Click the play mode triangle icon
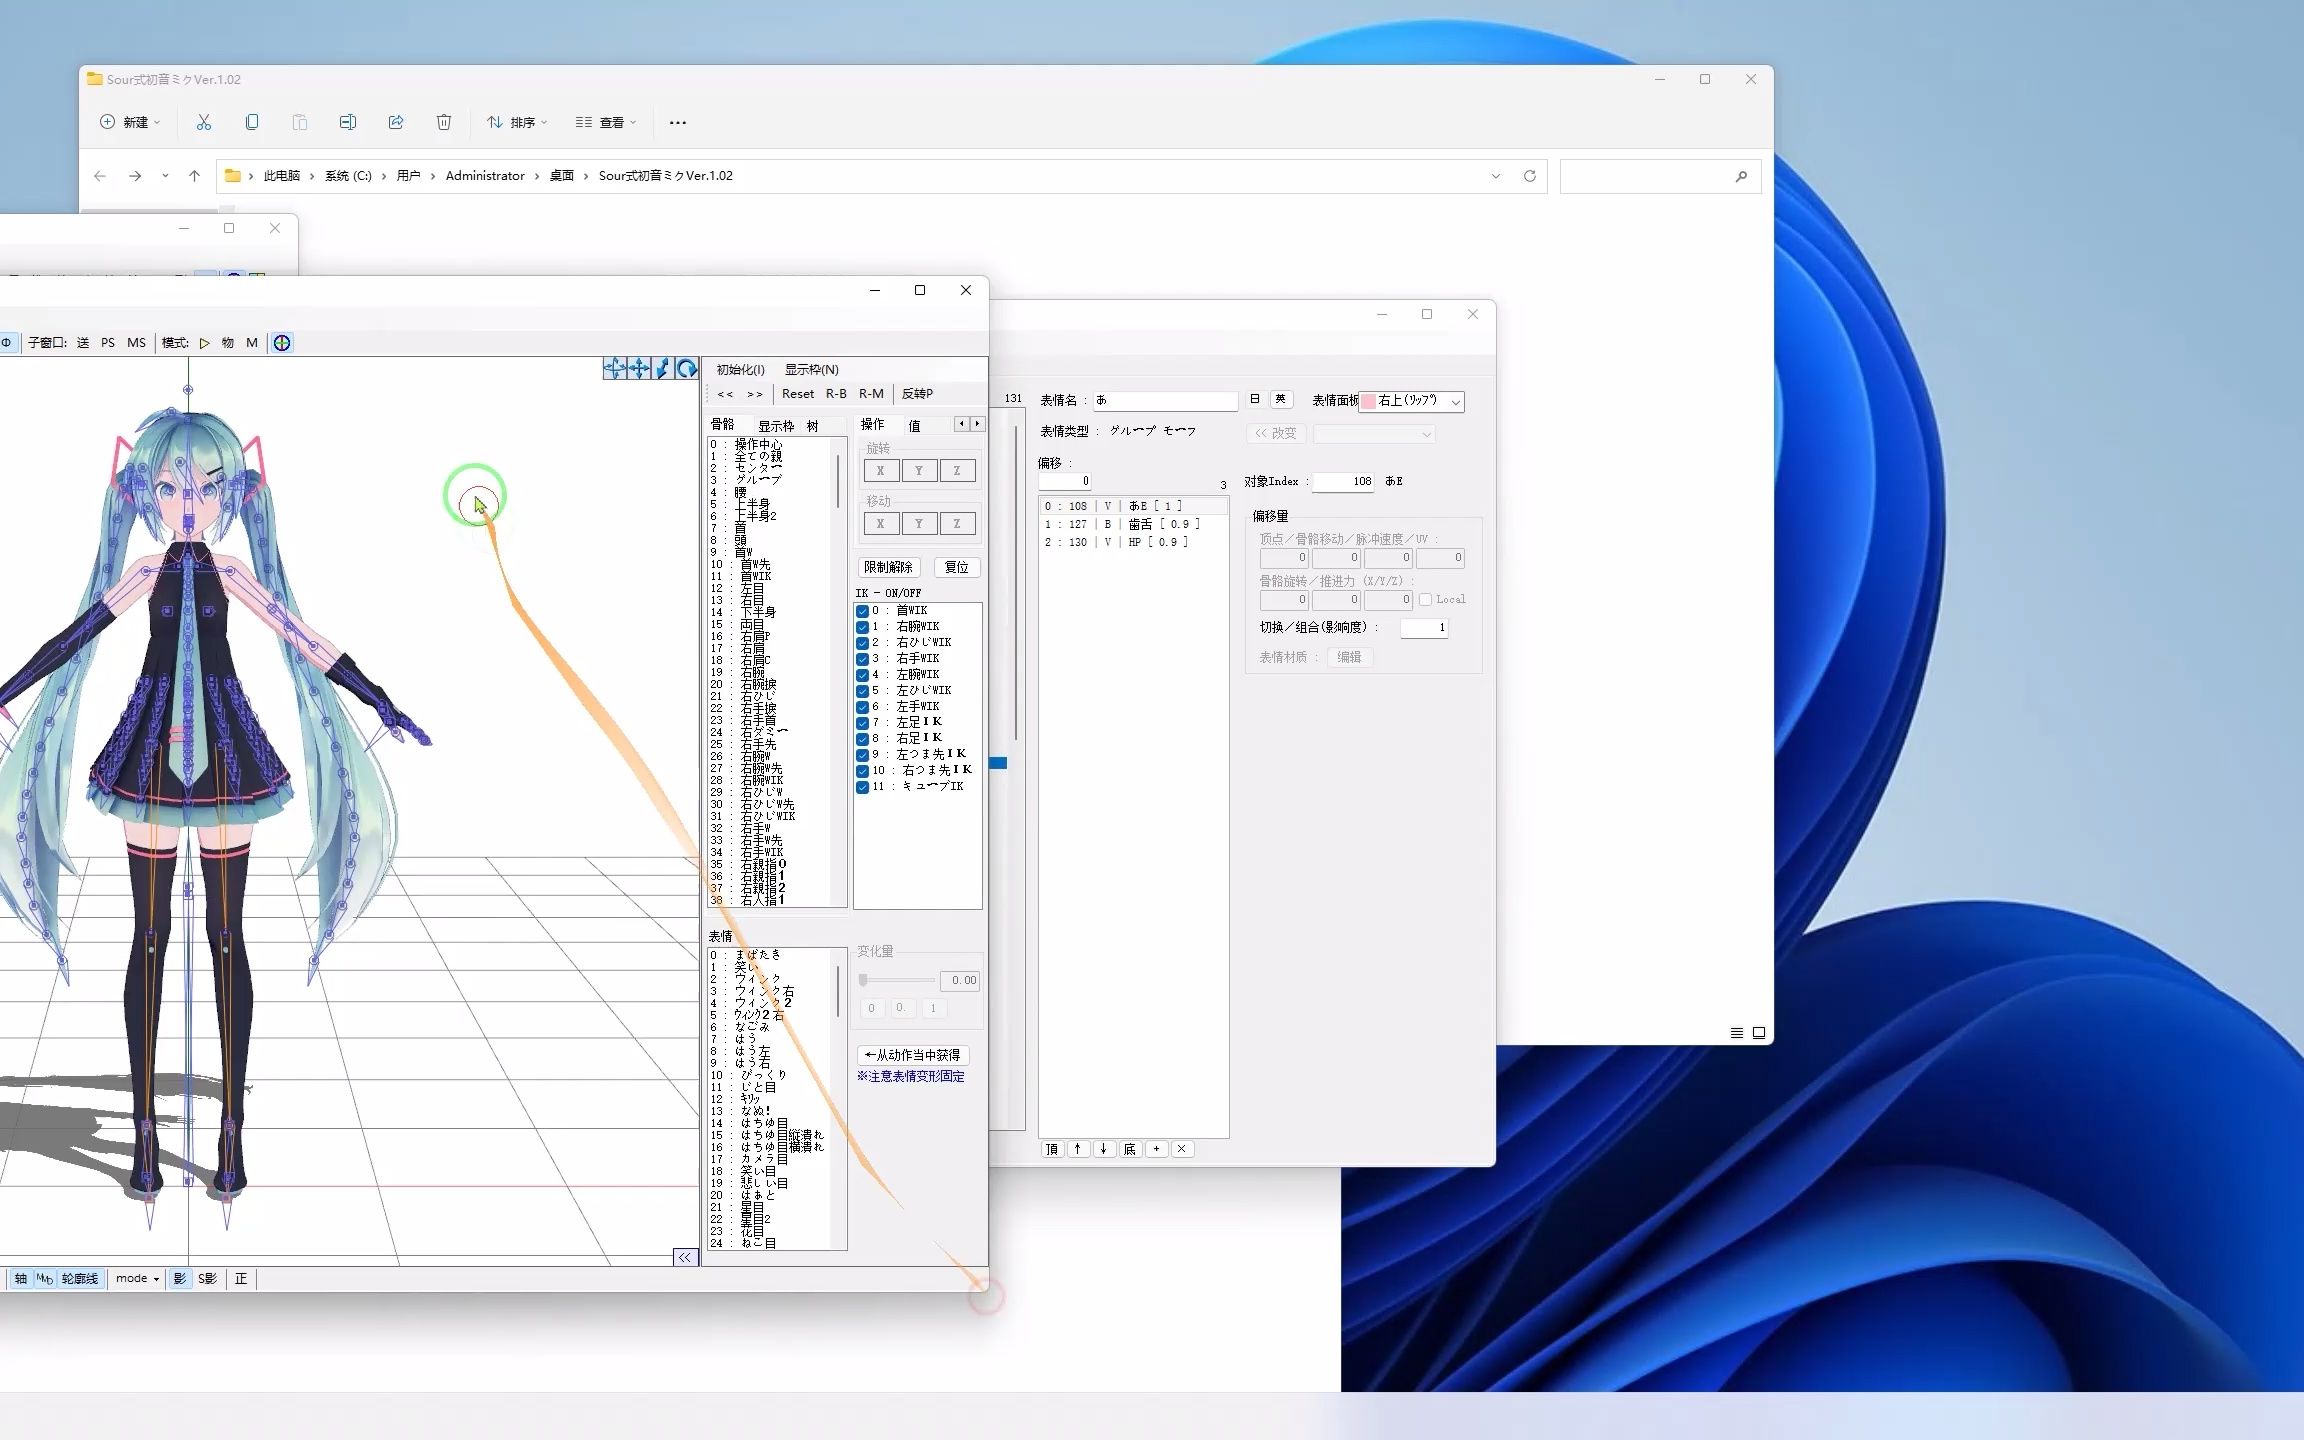 (x=204, y=343)
